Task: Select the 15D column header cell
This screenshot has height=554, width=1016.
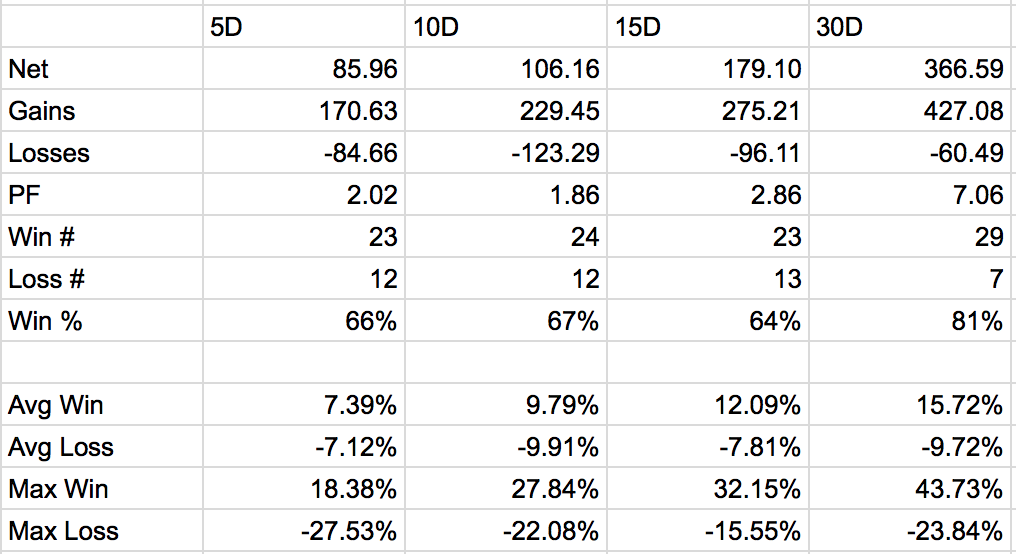Action: [708, 27]
